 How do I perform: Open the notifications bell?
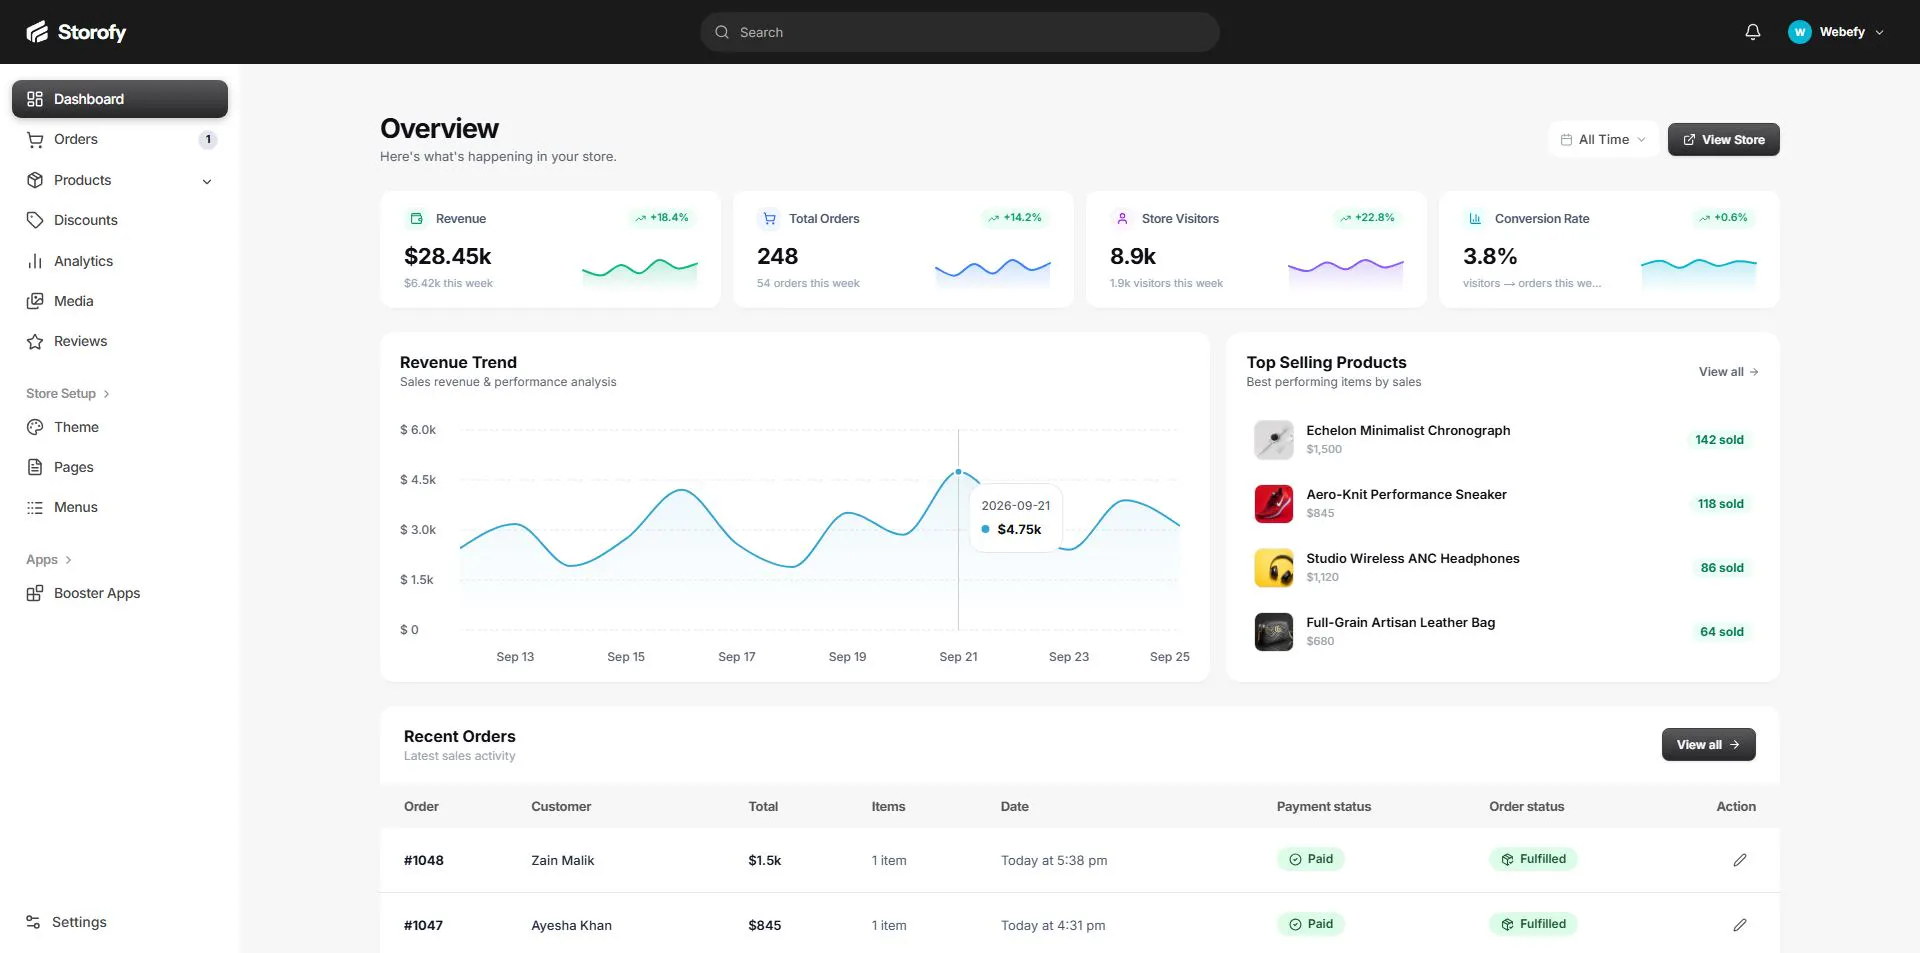point(1752,32)
